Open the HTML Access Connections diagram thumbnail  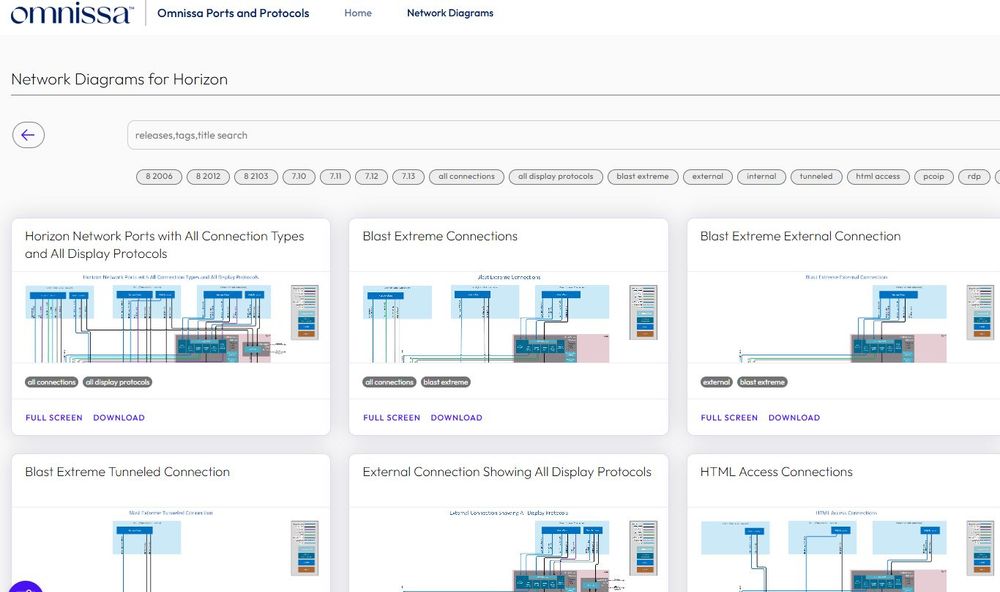pyautogui.click(x=844, y=550)
